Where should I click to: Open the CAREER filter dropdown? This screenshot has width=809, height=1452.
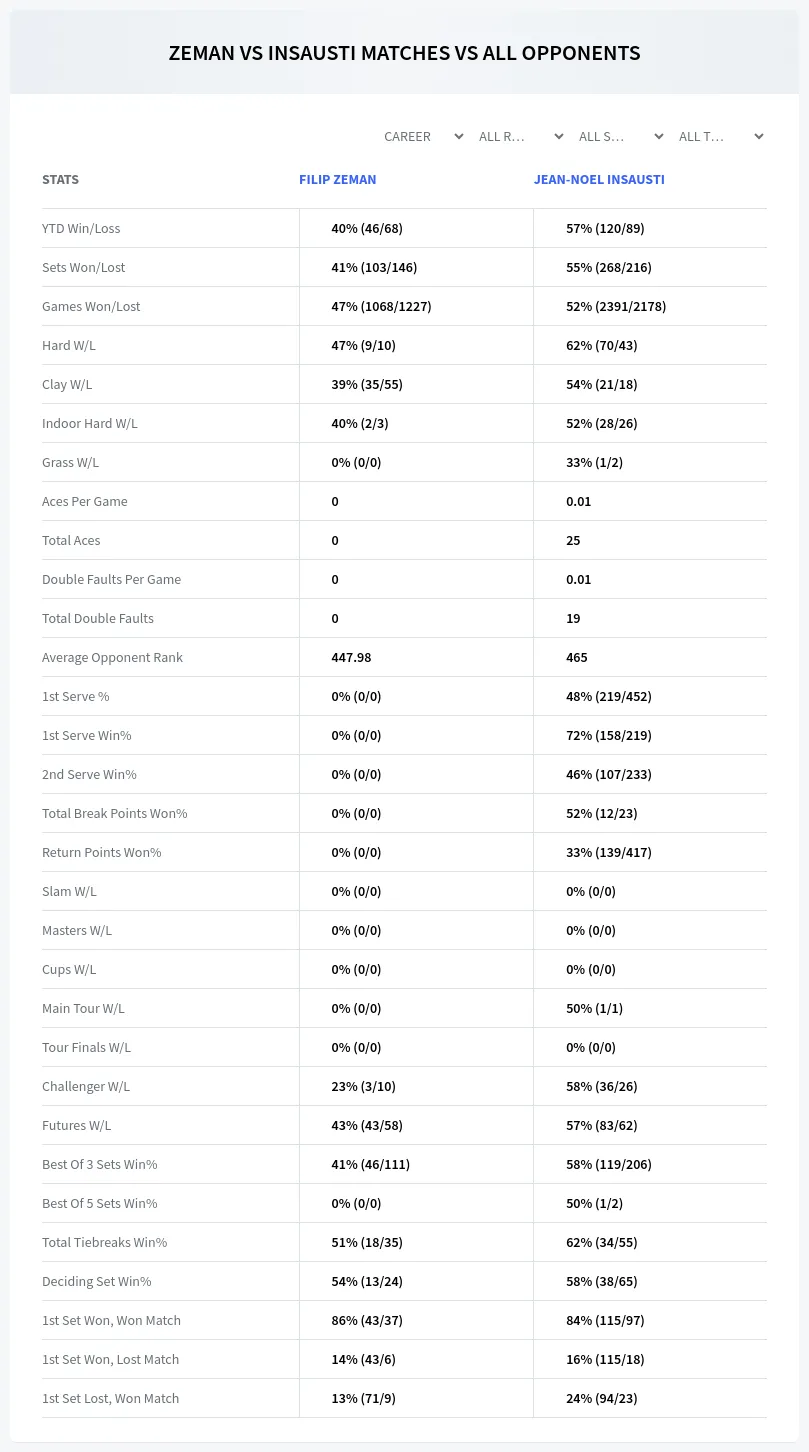coord(423,136)
